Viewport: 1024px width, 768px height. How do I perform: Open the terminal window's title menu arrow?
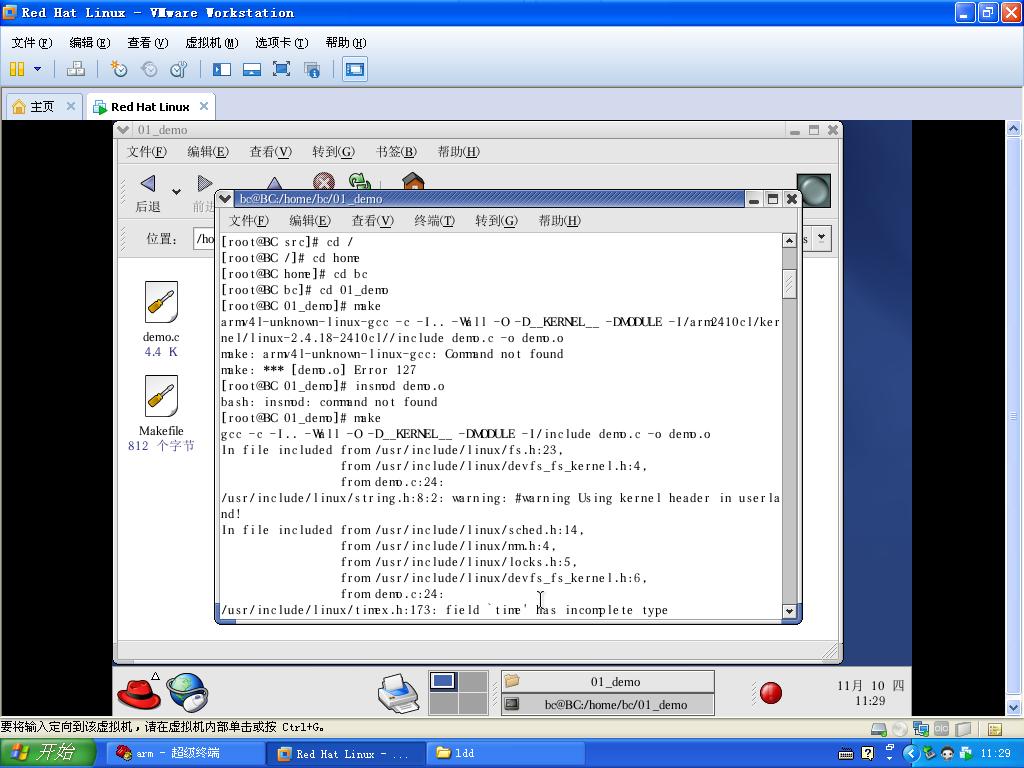point(224,199)
